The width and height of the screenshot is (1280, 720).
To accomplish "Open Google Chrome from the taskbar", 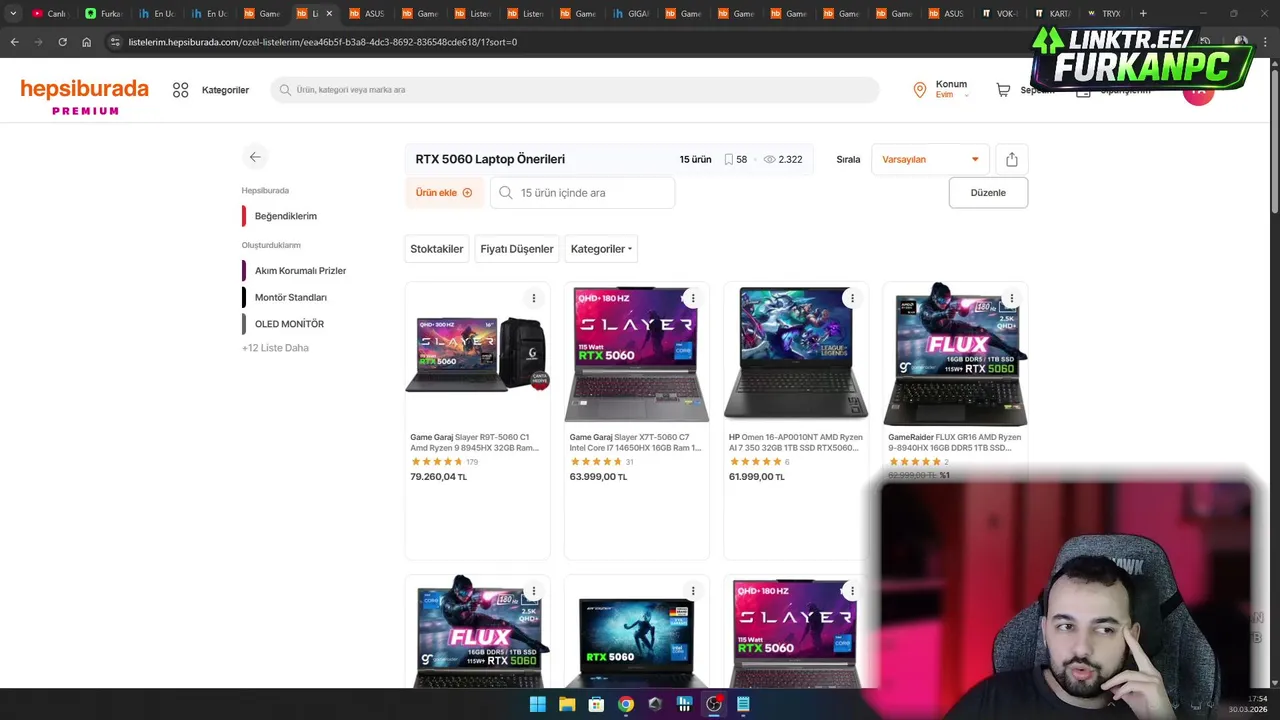I will [626, 704].
